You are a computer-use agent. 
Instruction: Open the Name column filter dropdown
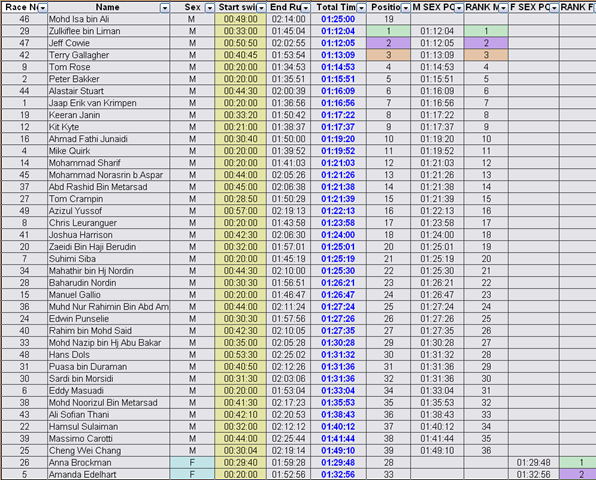pyautogui.click(x=165, y=8)
